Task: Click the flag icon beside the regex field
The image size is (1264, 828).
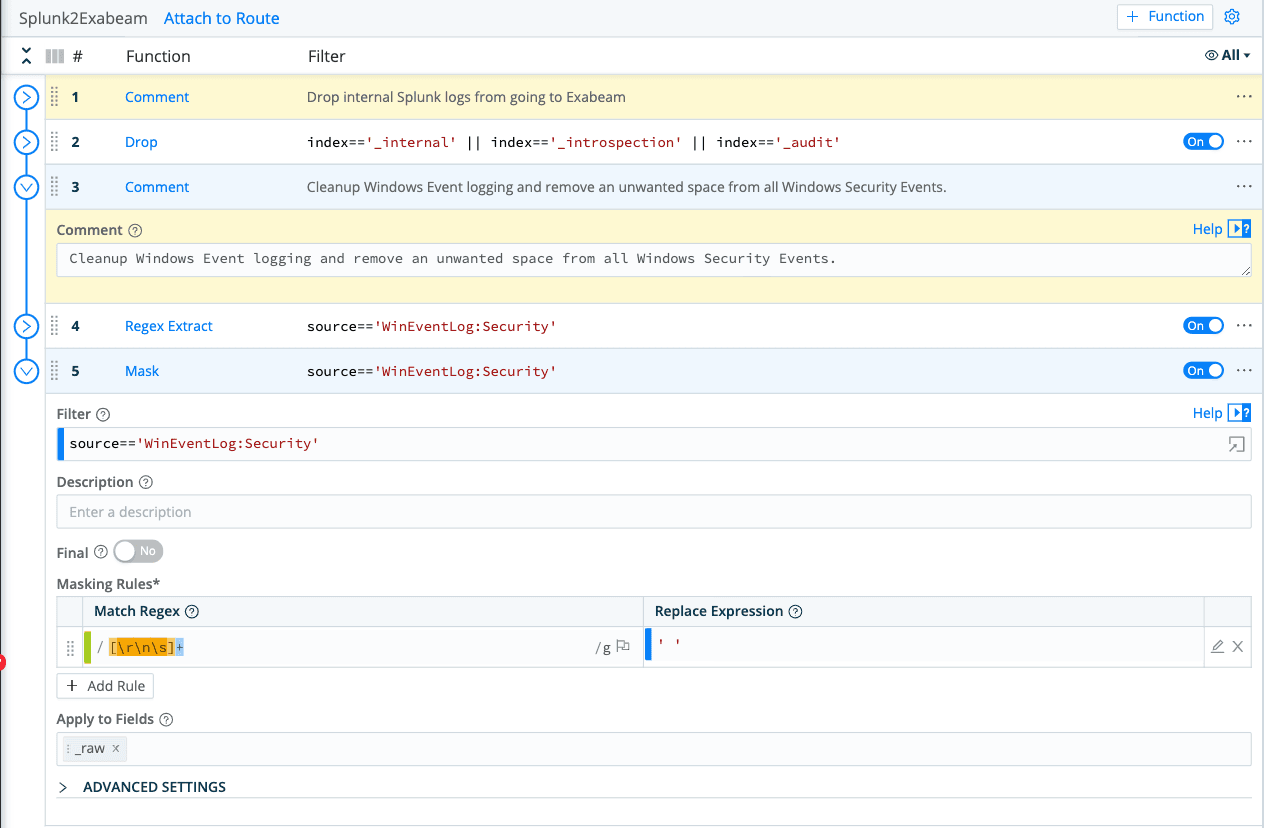Action: (x=622, y=646)
